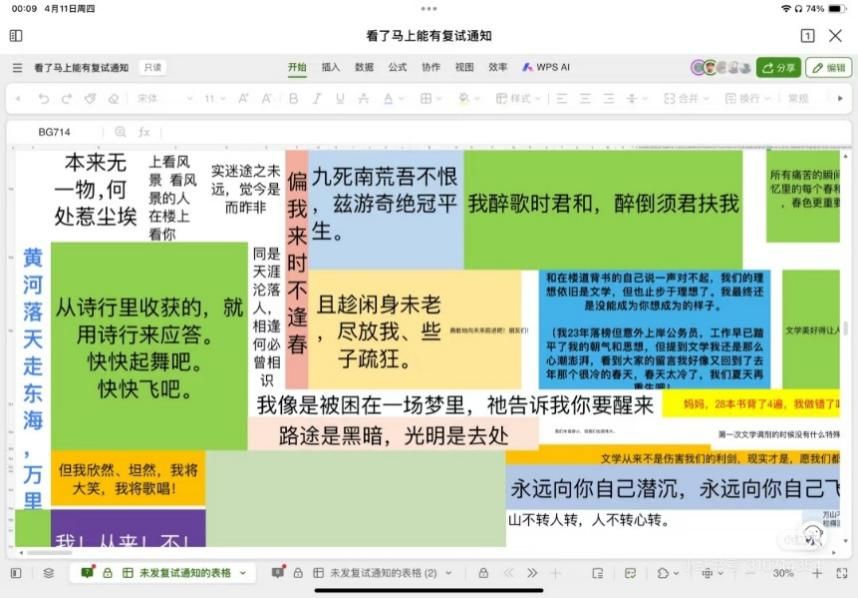This screenshot has width=858, height=598.
Task: Click the fullscreen icon at bottom right
Action: click(839, 573)
